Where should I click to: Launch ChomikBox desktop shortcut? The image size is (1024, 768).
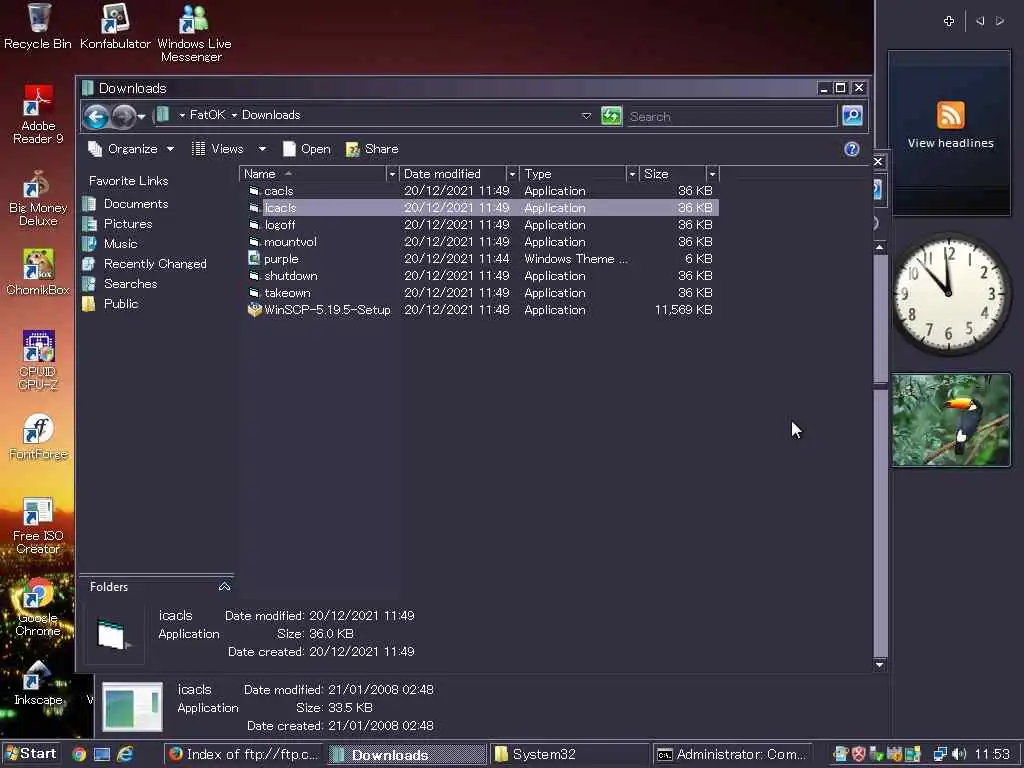coord(38,272)
